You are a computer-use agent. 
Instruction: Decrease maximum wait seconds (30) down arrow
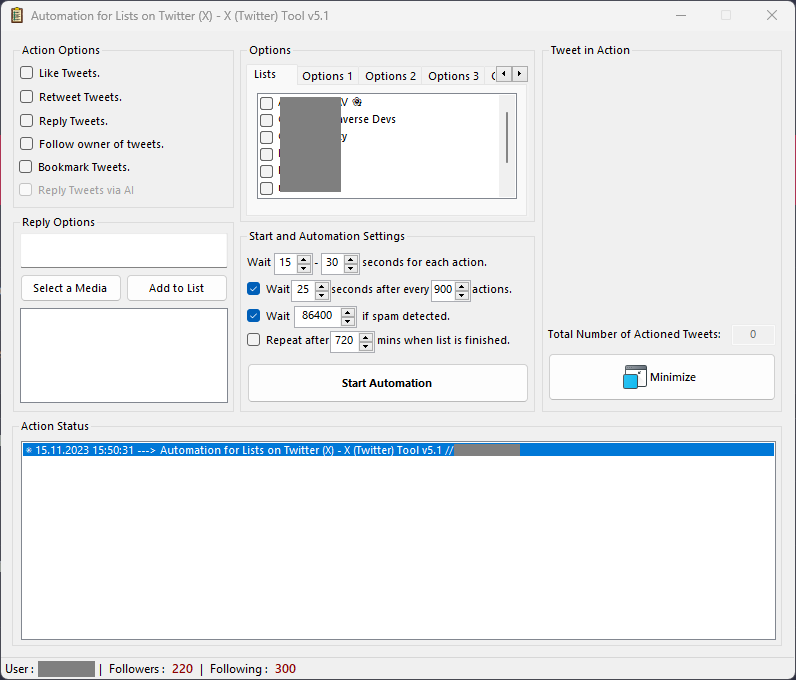click(351, 267)
